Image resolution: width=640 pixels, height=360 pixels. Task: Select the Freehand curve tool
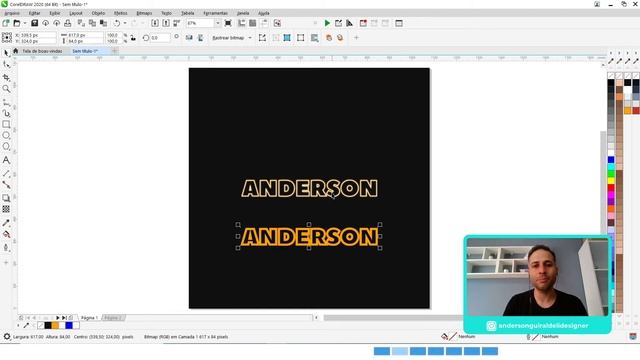click(6, 102)
